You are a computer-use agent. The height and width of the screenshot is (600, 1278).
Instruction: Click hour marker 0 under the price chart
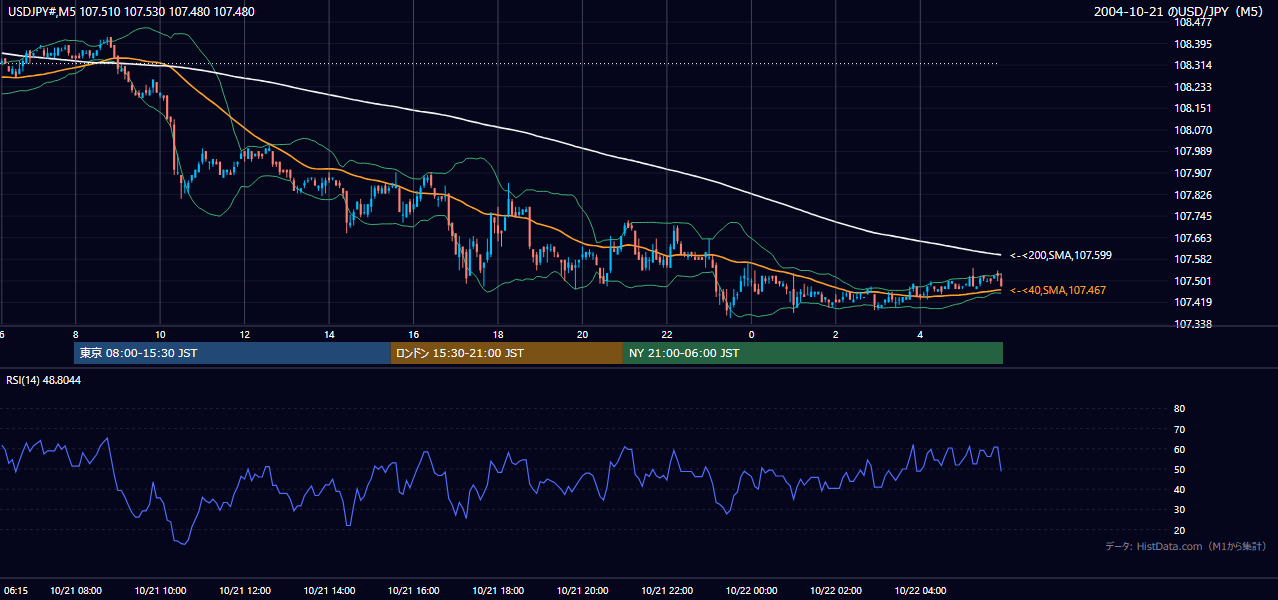click(x=751, y=334)
